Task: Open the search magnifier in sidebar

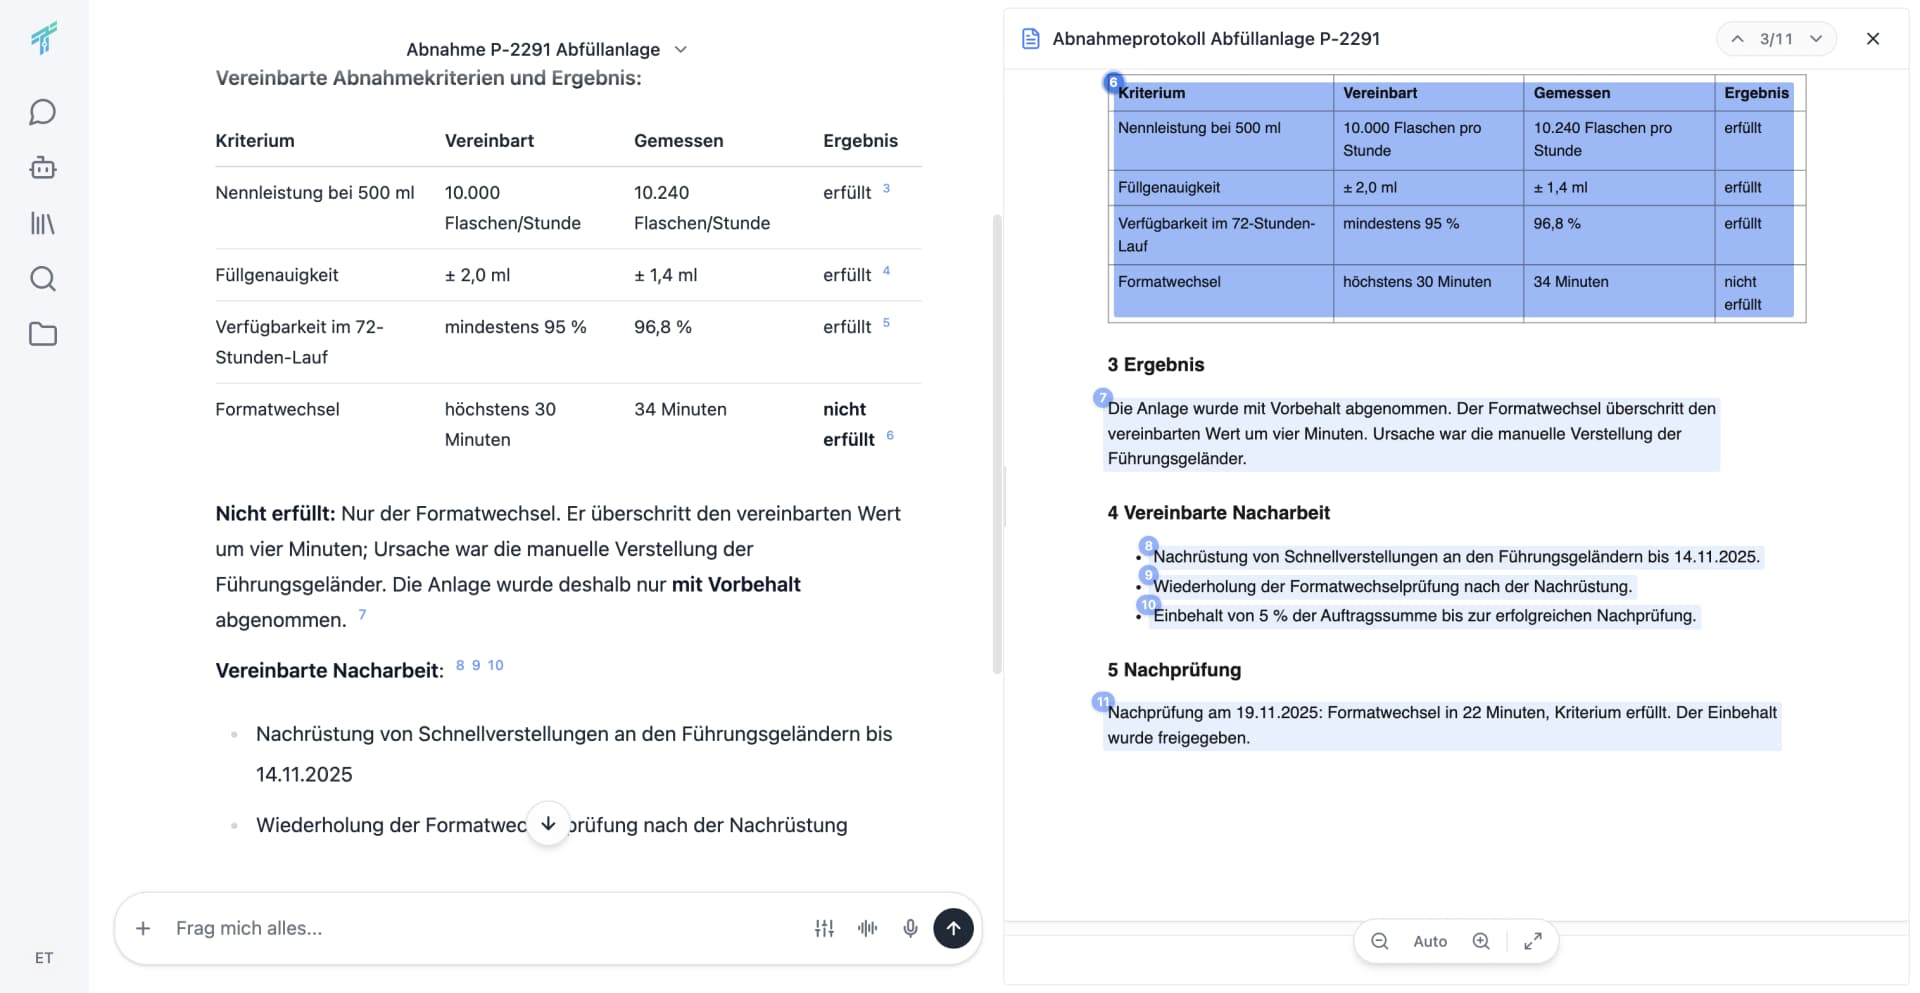Action: (43, 278)
